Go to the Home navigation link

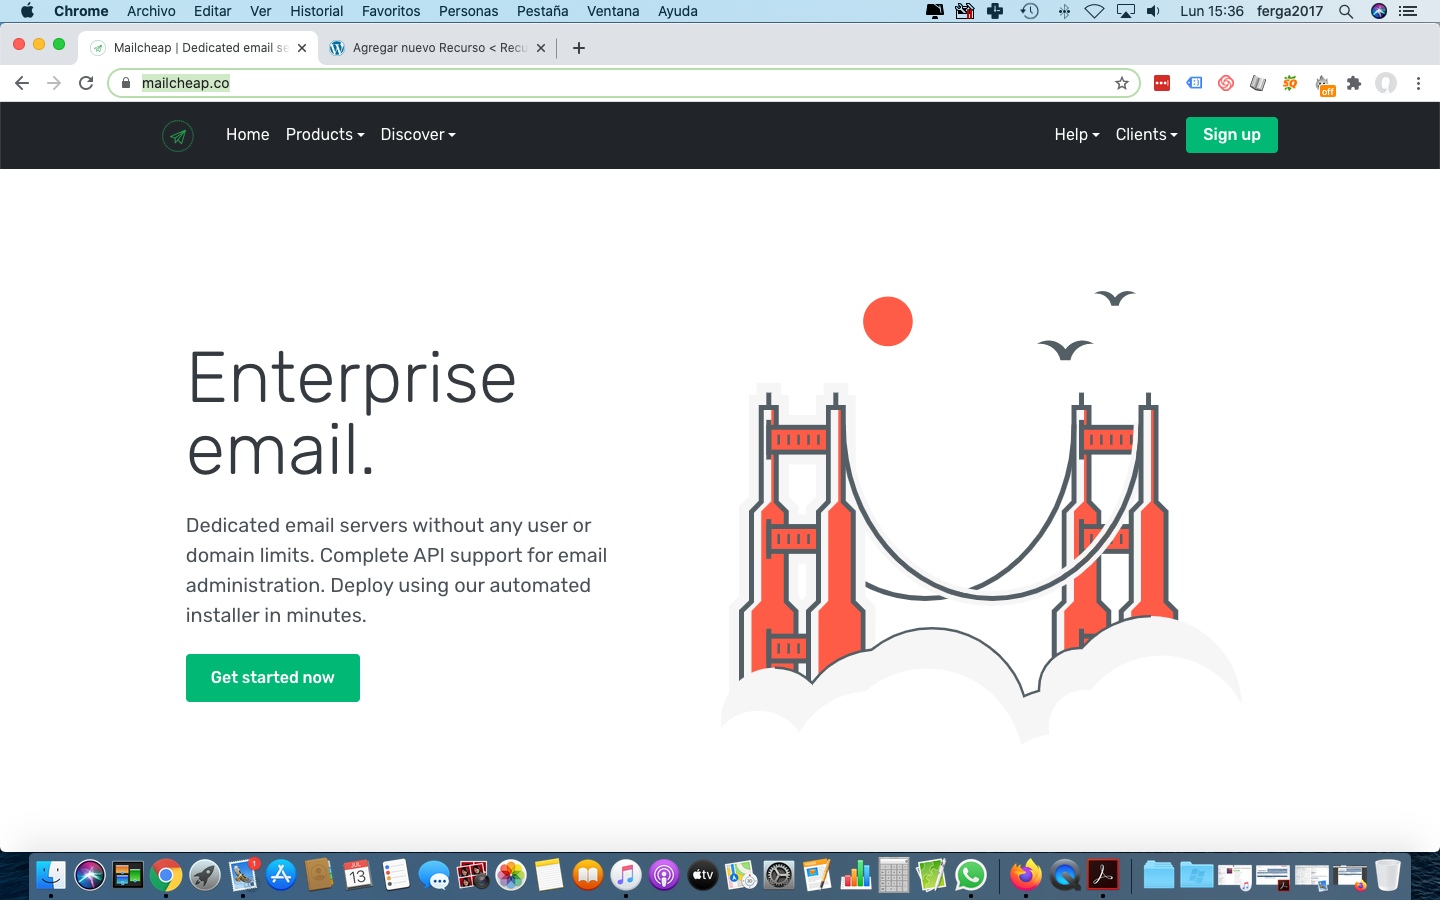[247, 134]
